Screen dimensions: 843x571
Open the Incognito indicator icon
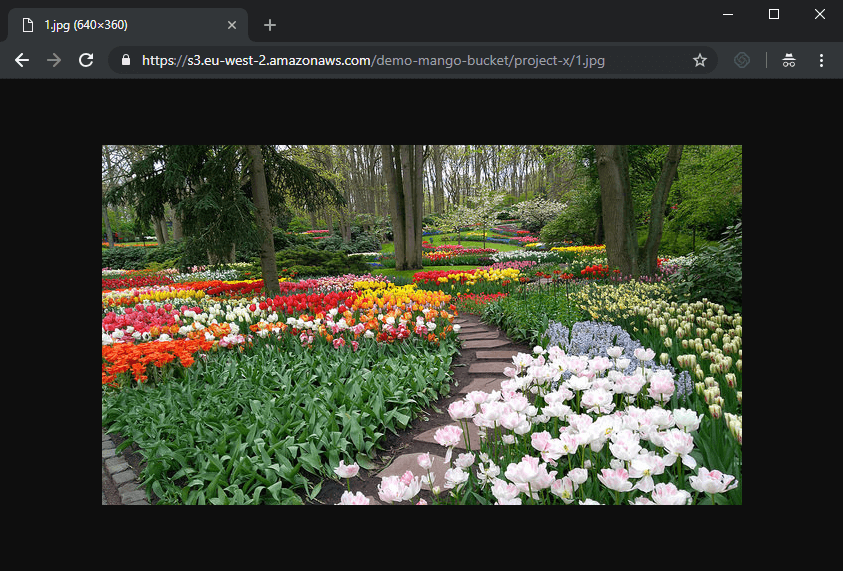pos(789,60)
